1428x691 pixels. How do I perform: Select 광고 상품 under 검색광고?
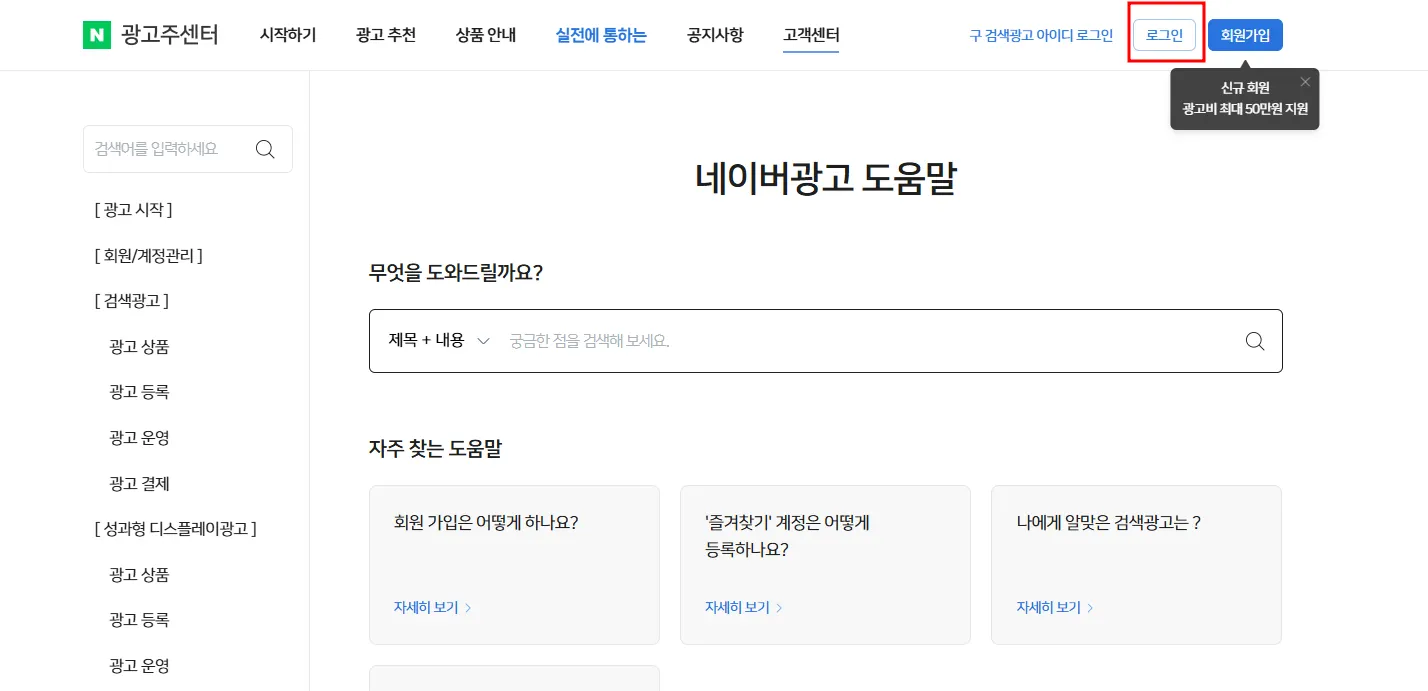tap(139, 347)
